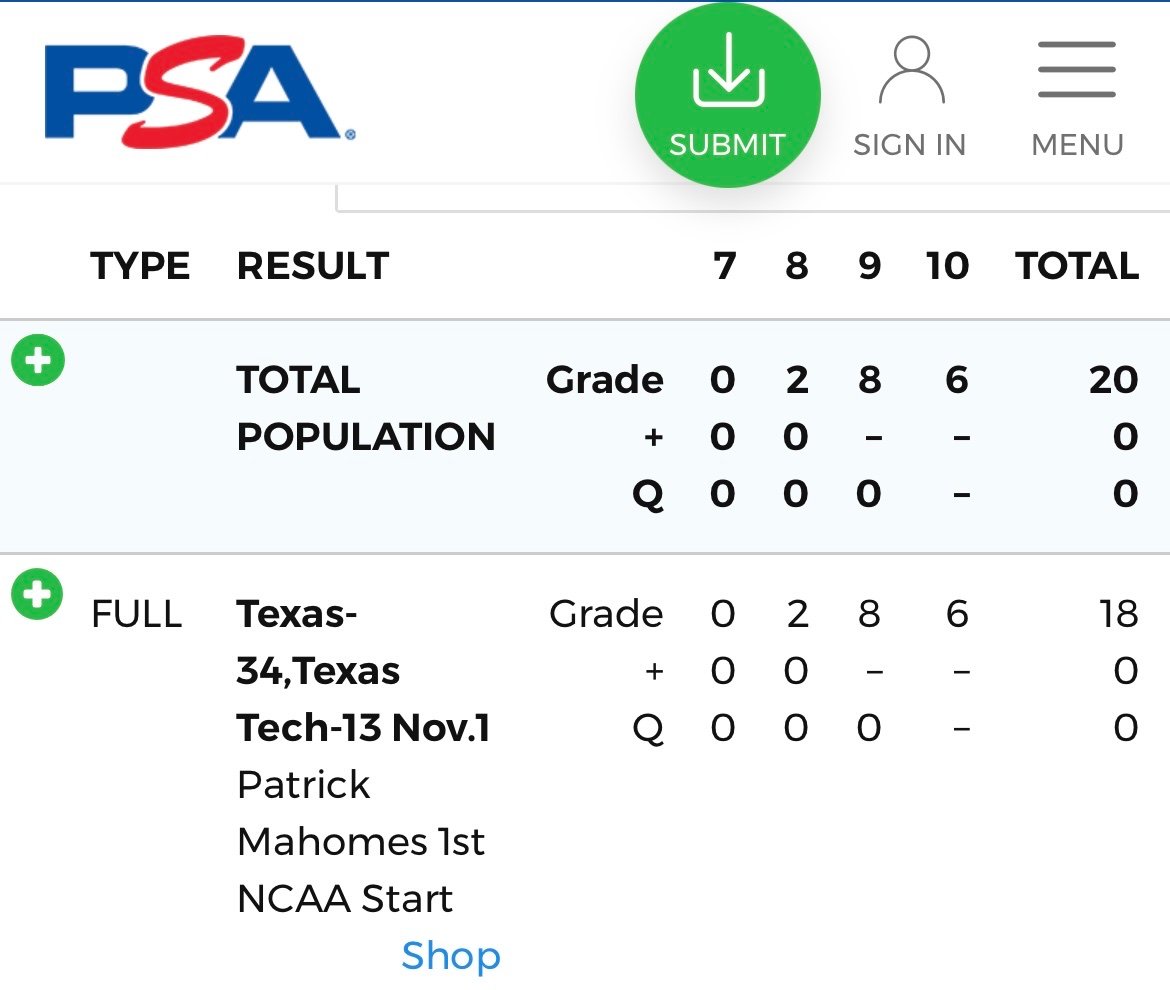This screenshot has width=1170, height=990.
Task: Open the Sign In user icon
Action: (x=912, y=69)
